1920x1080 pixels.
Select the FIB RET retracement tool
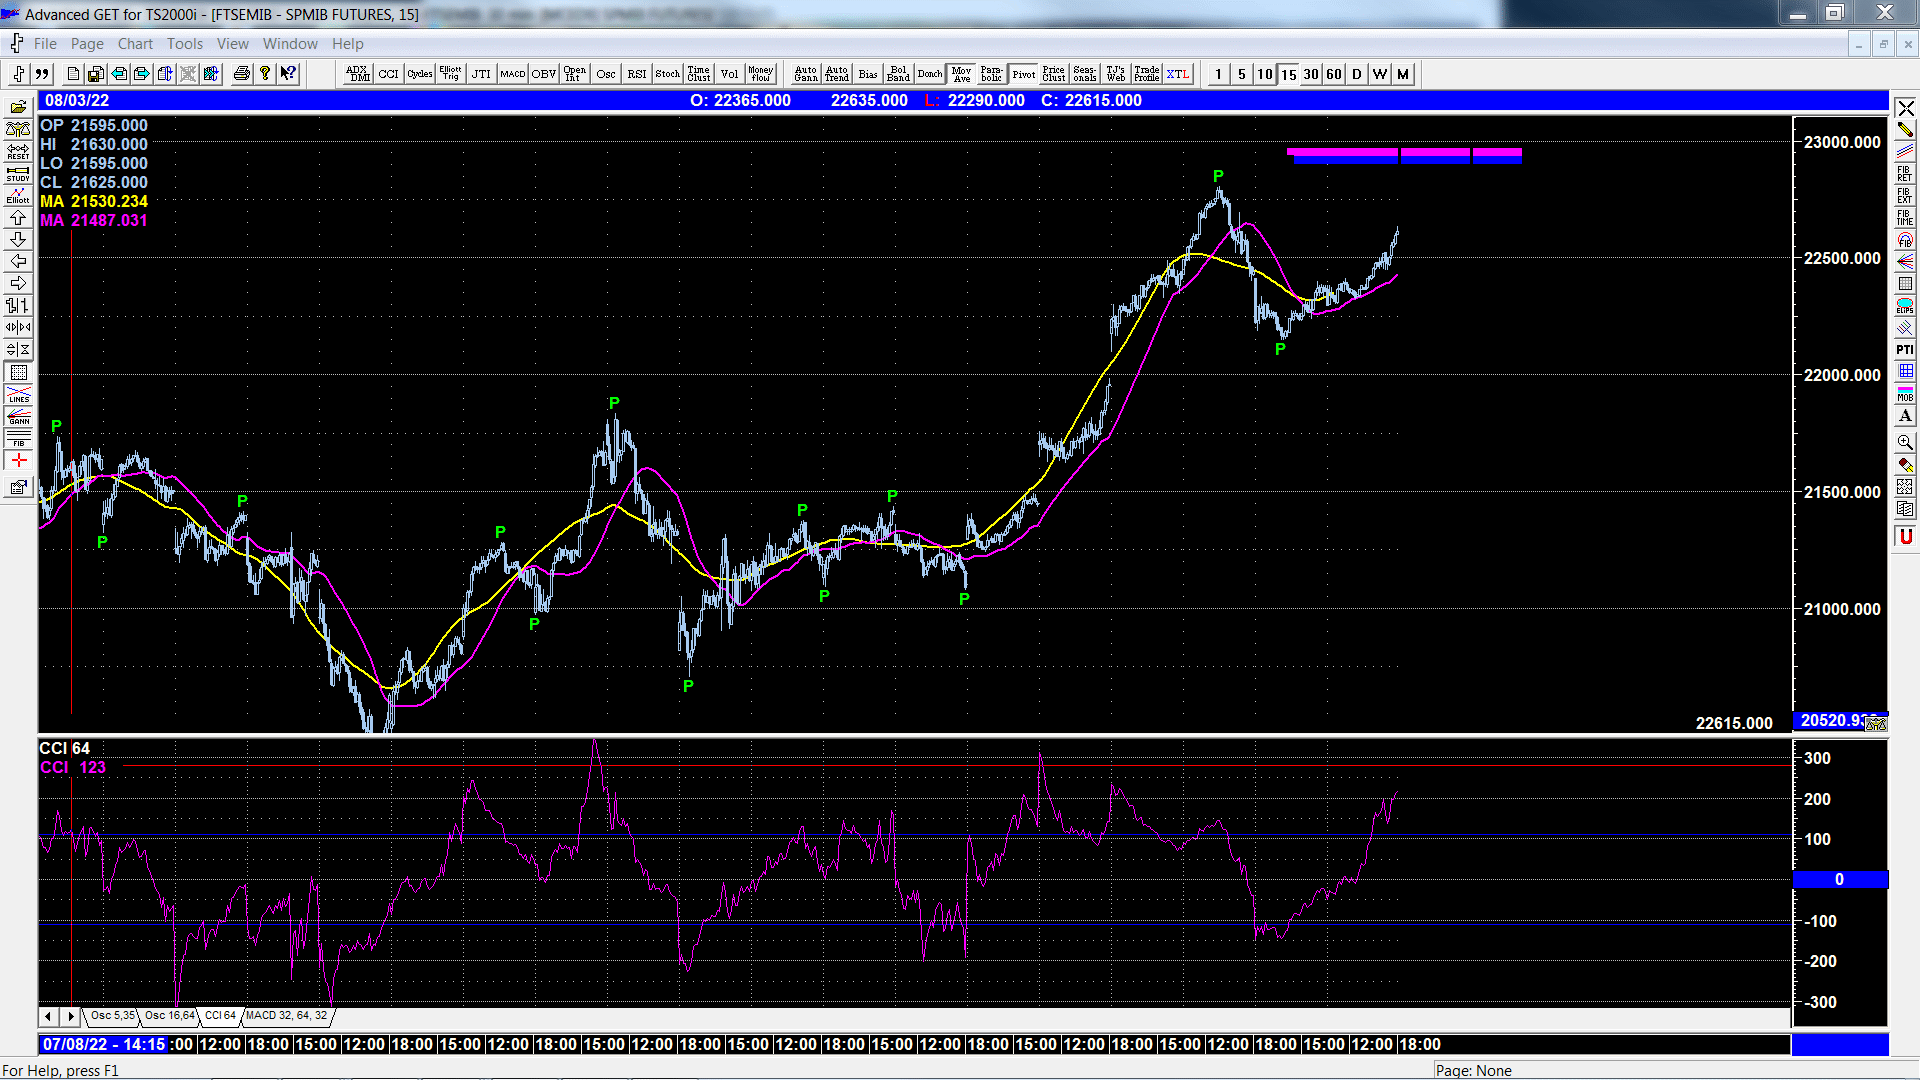pos(1905,174)
